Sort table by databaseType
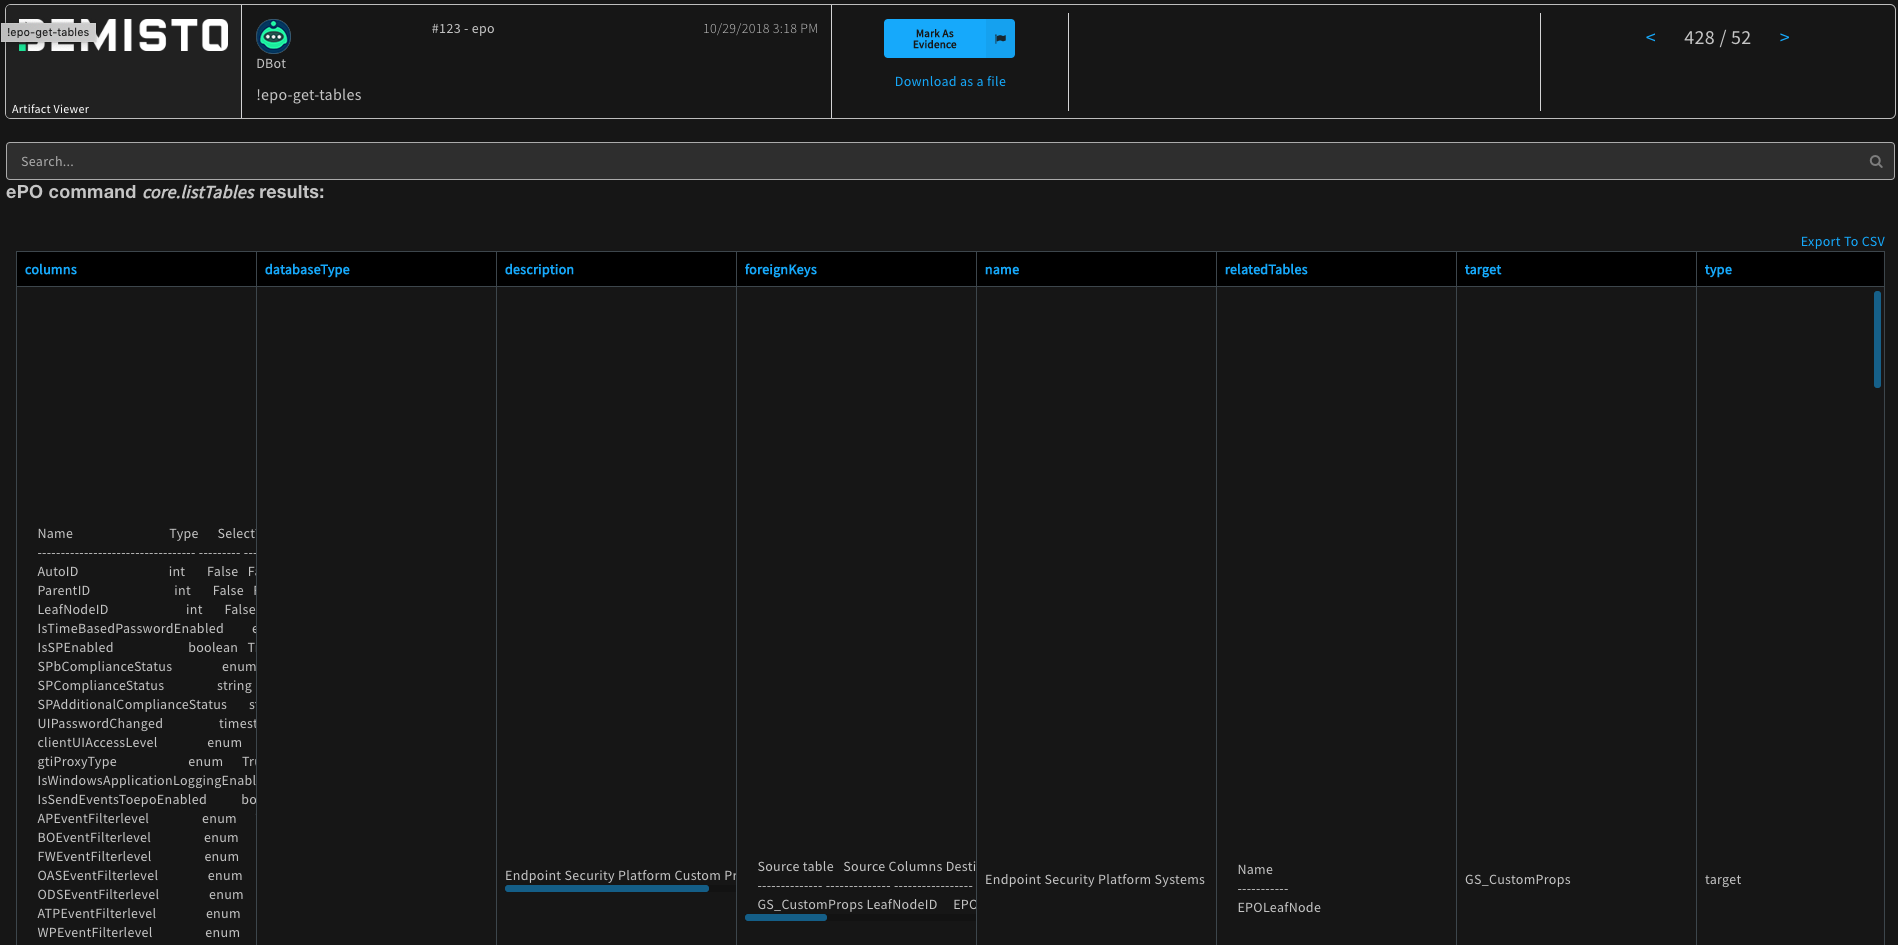Image resolution: width=1898 pixels, height=945 pixels. 307,269
